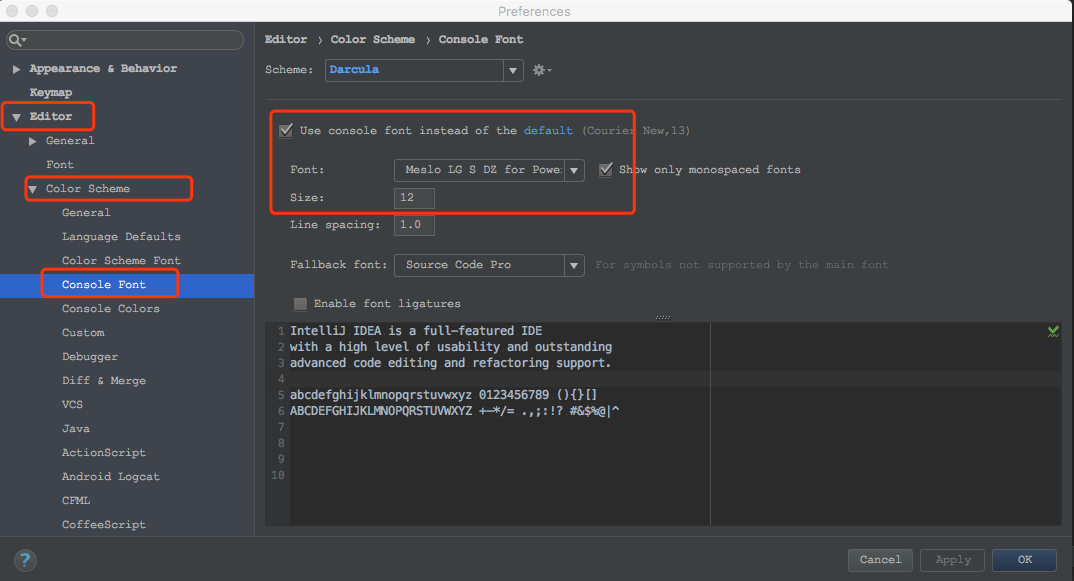This screenshot has width=1074, height=581.
Task: Click the Size input field
Action: 414,198
